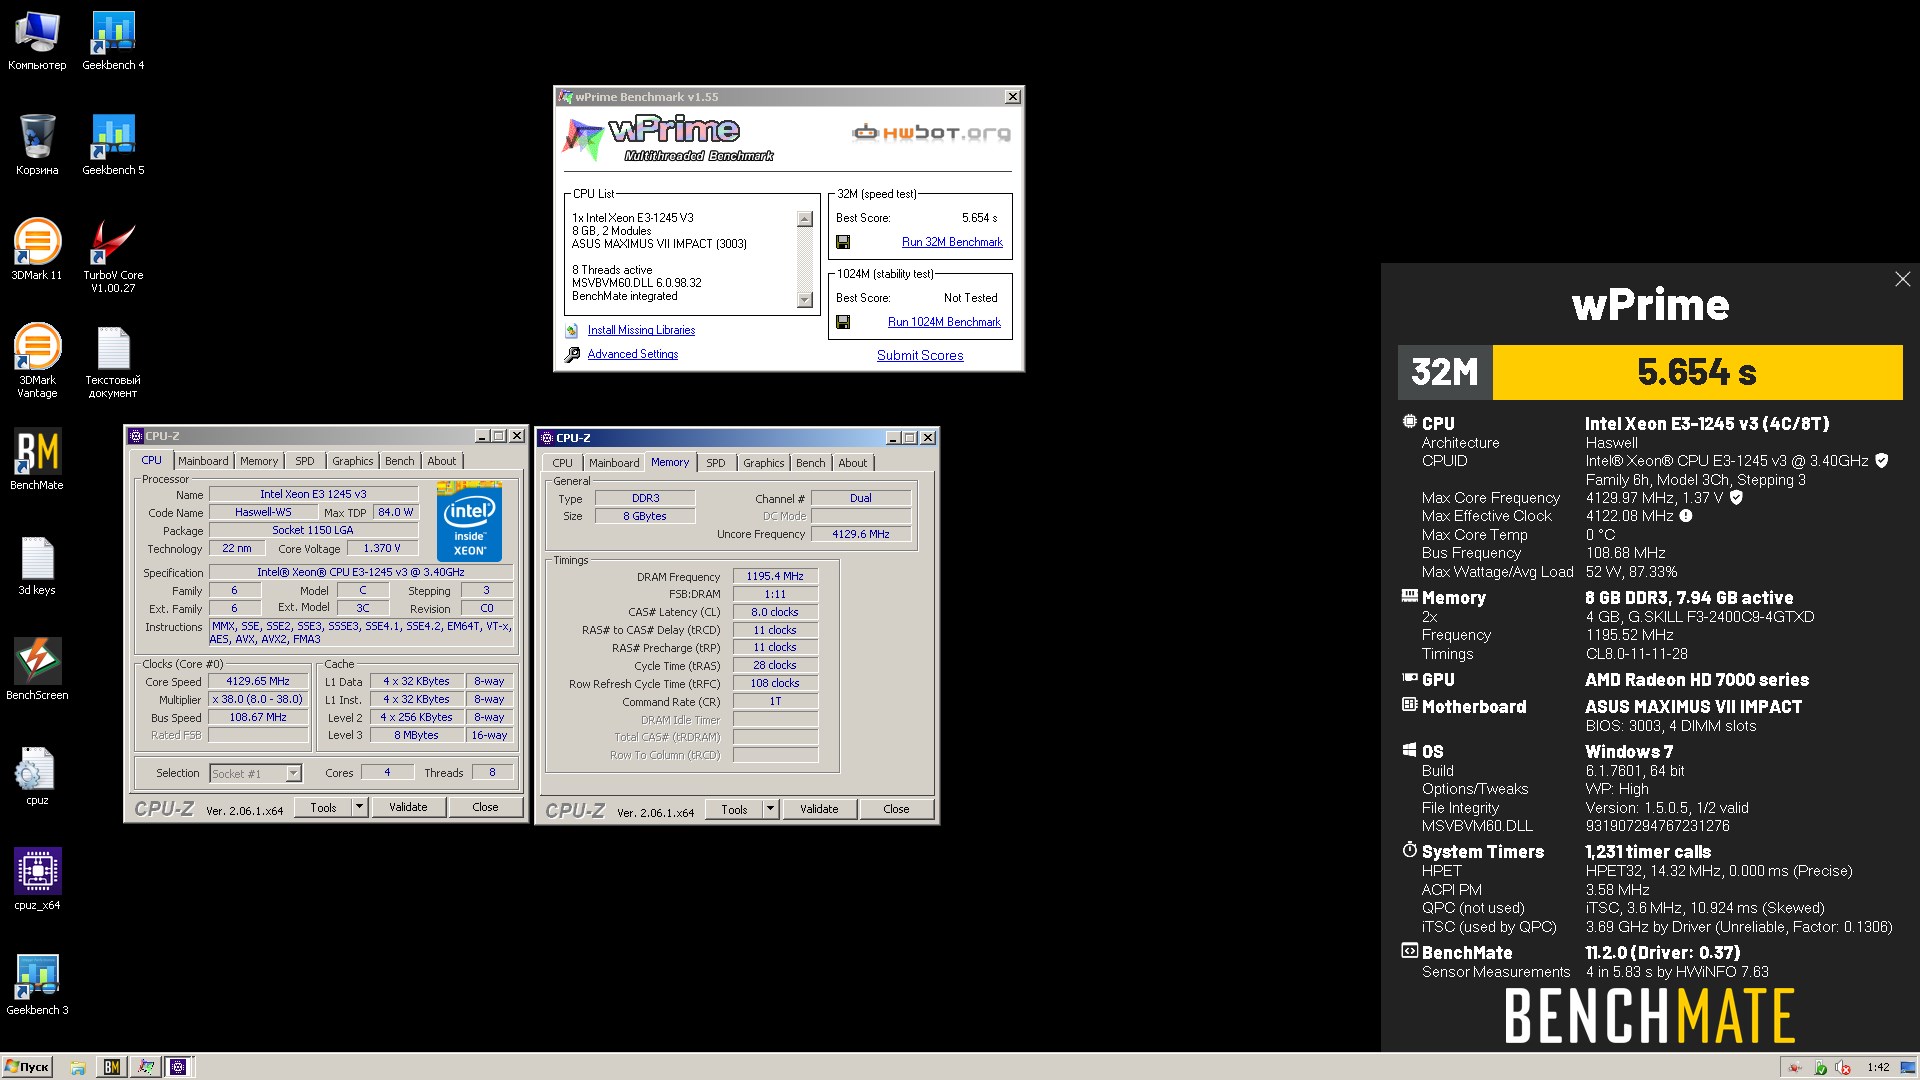
Task: Click Tools button in Memory CPU-Z window
Action: (x=734, y=809)
